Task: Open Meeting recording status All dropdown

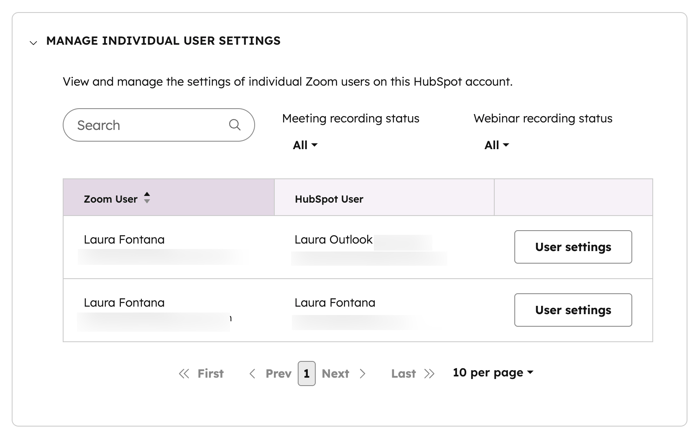Action: point(305,145)
